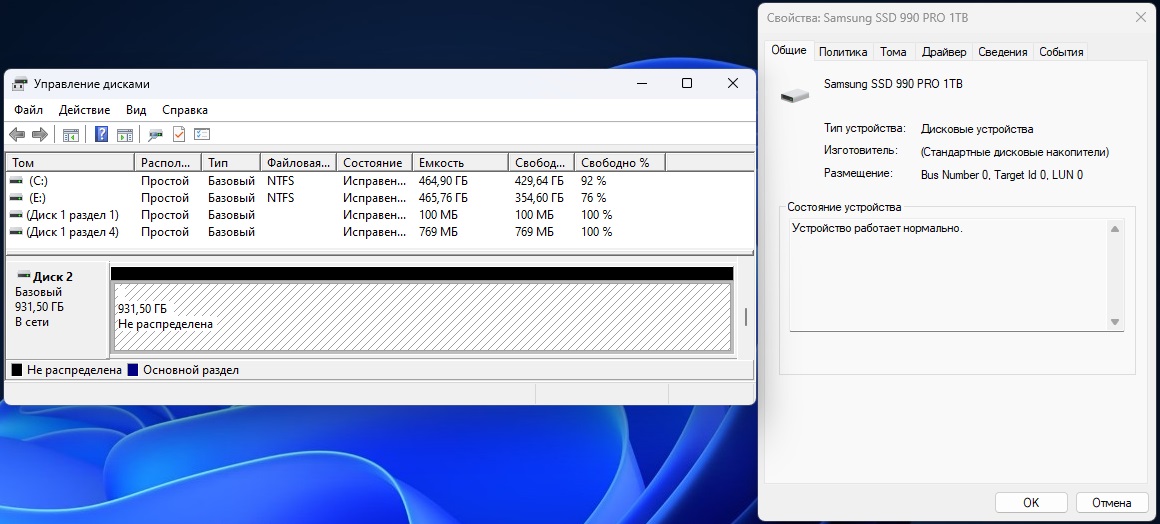This screenshot has width=1160, height=524.
Task: Switch to the Драйвер tab
Action: [x=944, y=52]
